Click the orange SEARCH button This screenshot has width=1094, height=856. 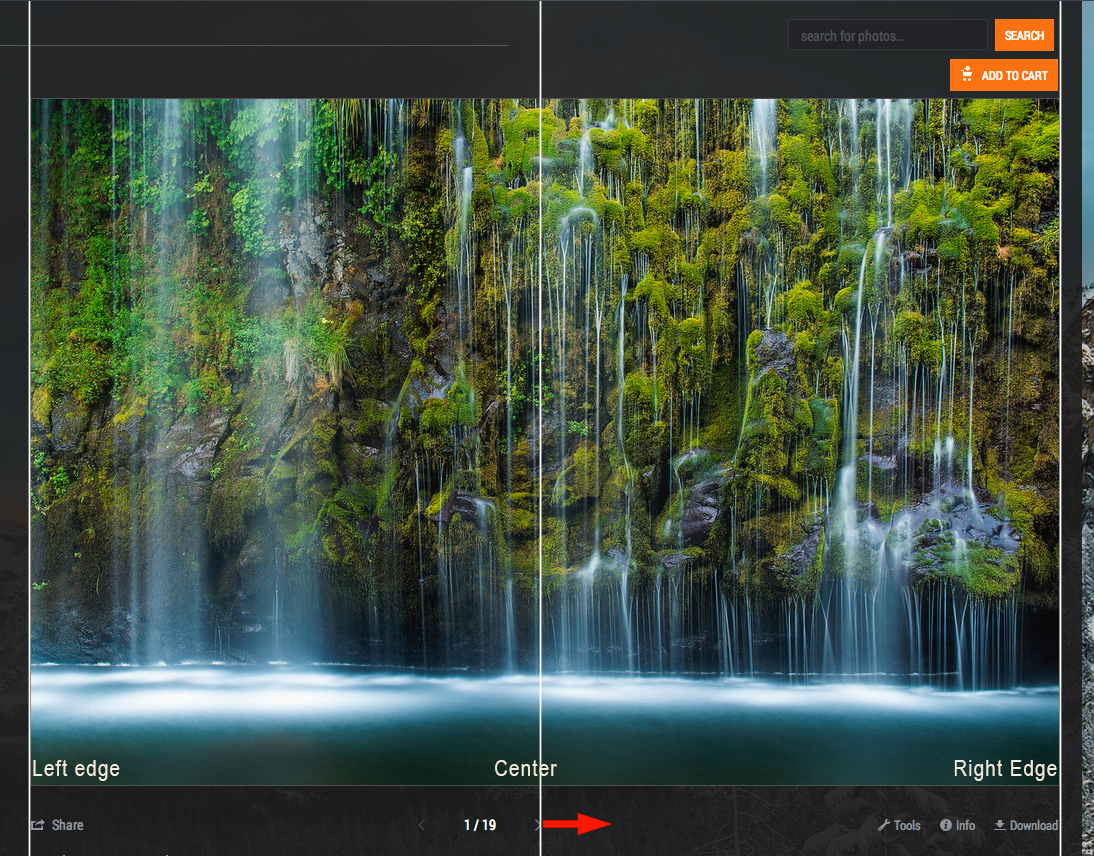1024,35
